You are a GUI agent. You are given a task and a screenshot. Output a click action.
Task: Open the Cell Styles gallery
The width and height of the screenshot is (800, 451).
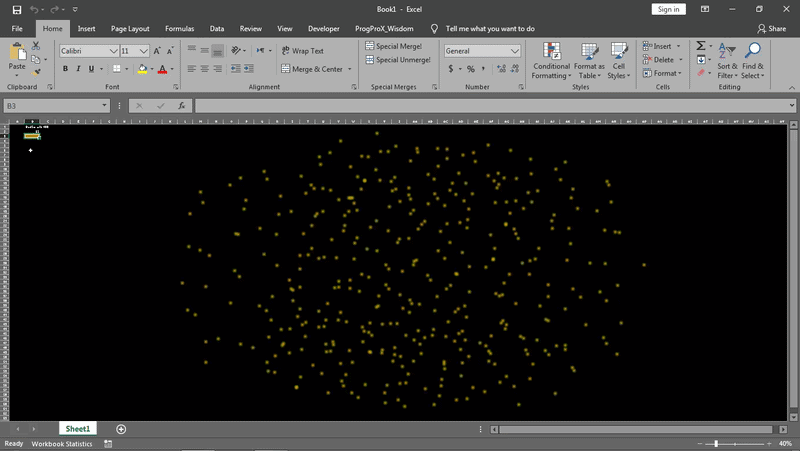tap(619, 61)
